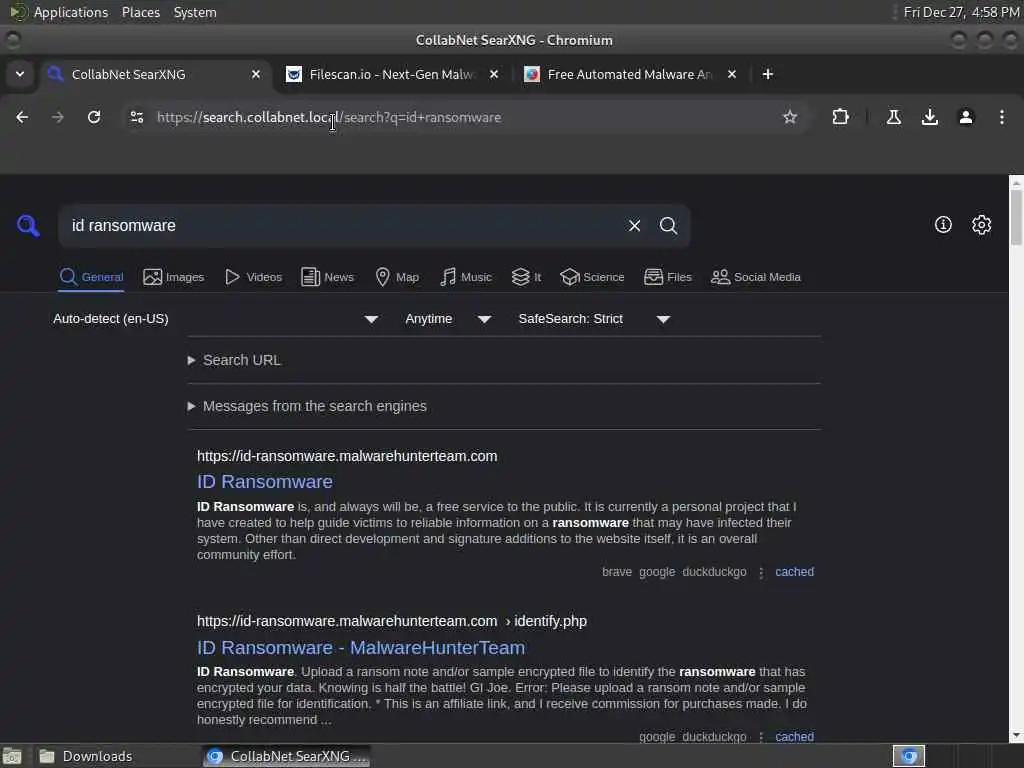Click the SearXNG logo magnifier
This screenshot has width=1024, height=768.
28,225
